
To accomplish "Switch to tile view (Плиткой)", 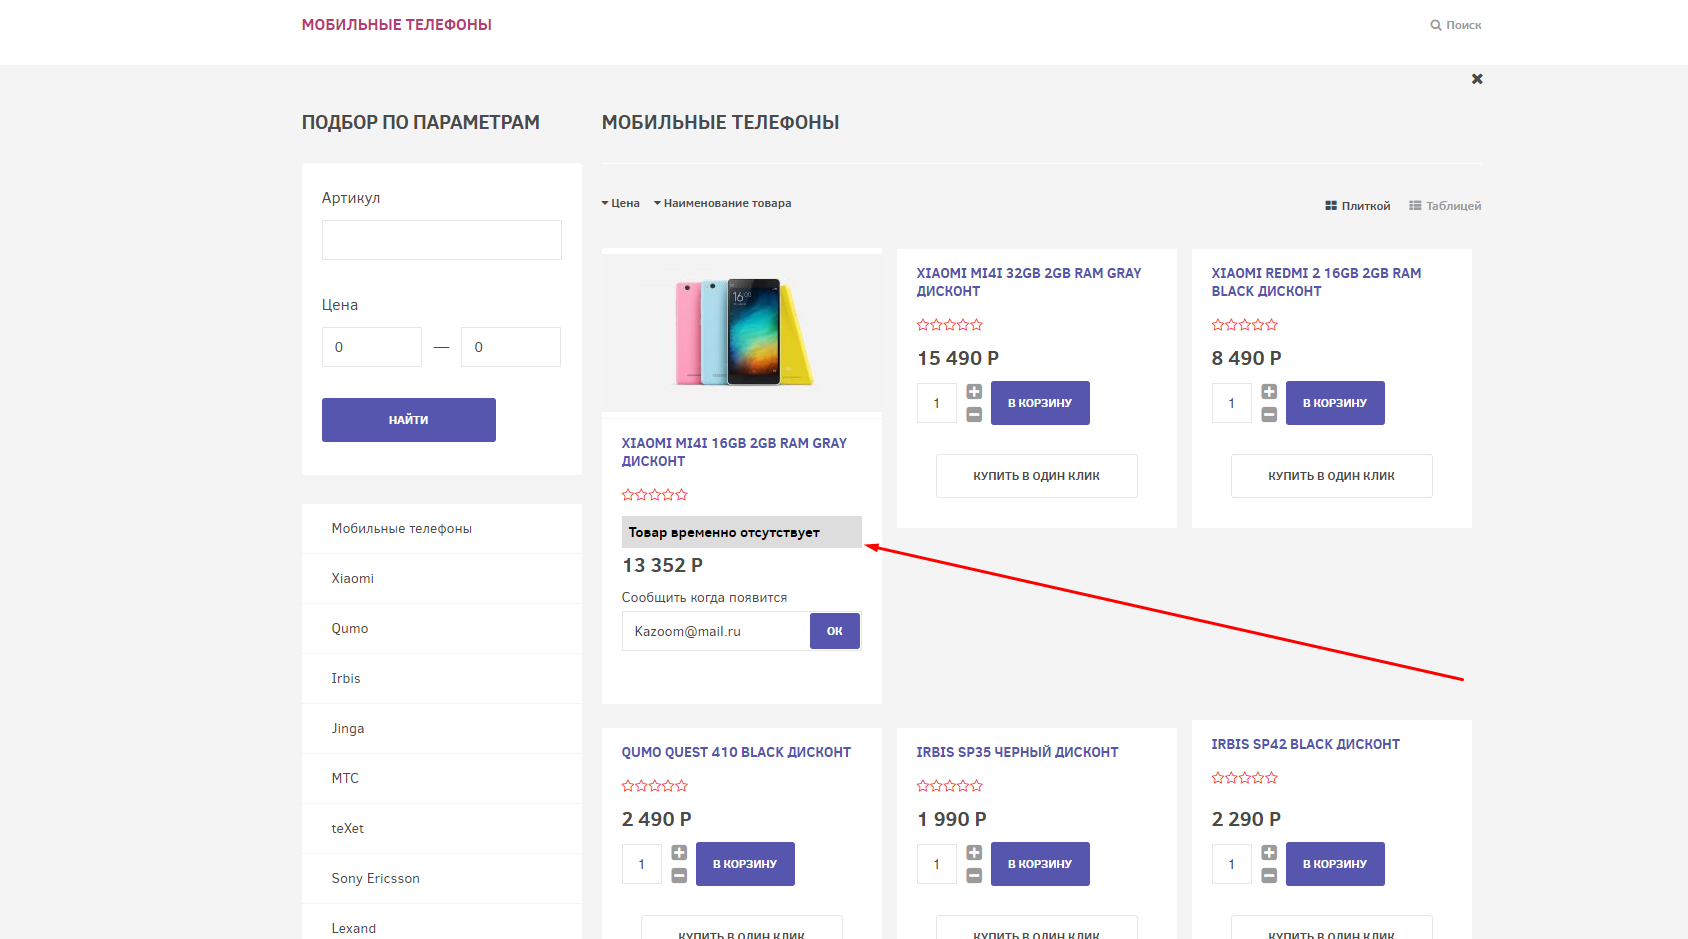I will (x=1357, y=206).
